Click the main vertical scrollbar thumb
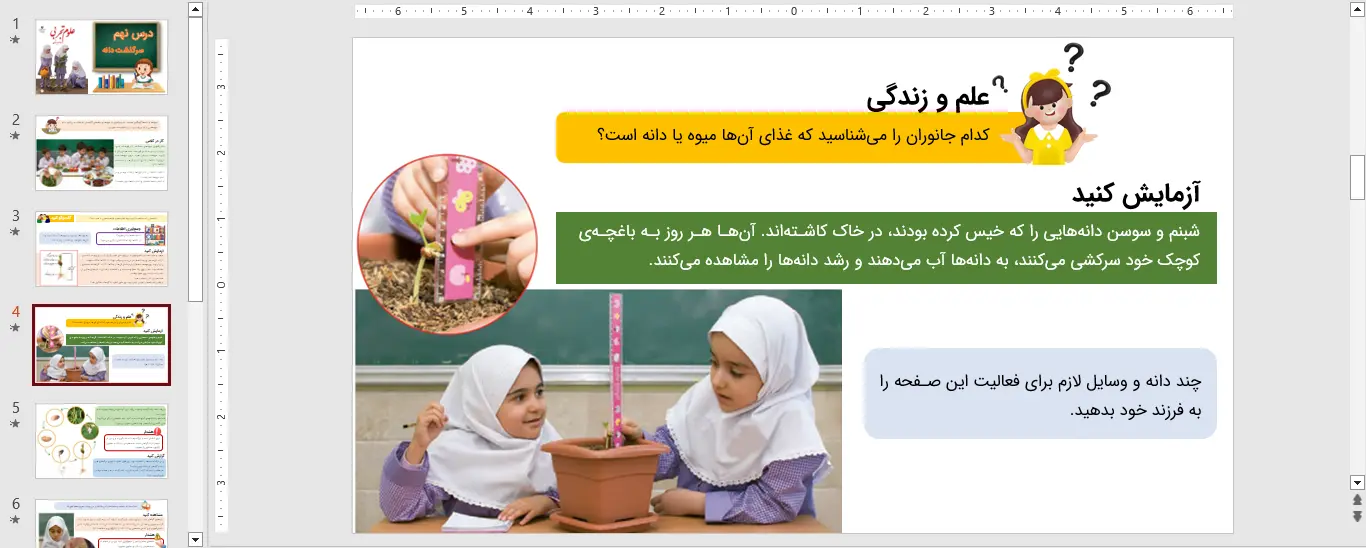The height and width of the screenshot is (548, 1366). pos(1357,177)
